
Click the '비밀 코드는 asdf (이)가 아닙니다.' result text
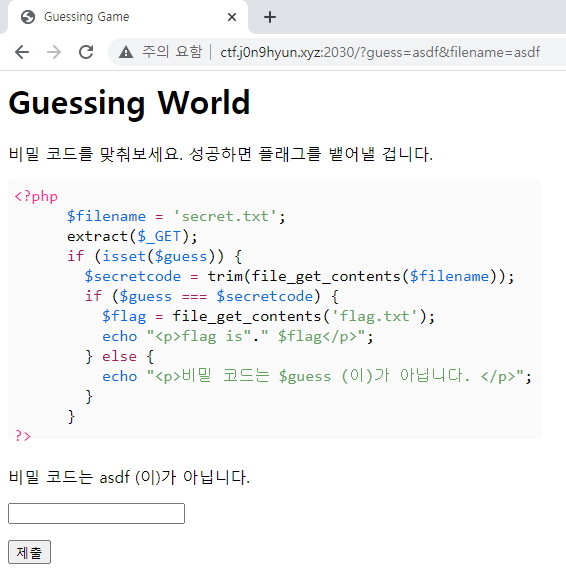(x=129, y=477)
